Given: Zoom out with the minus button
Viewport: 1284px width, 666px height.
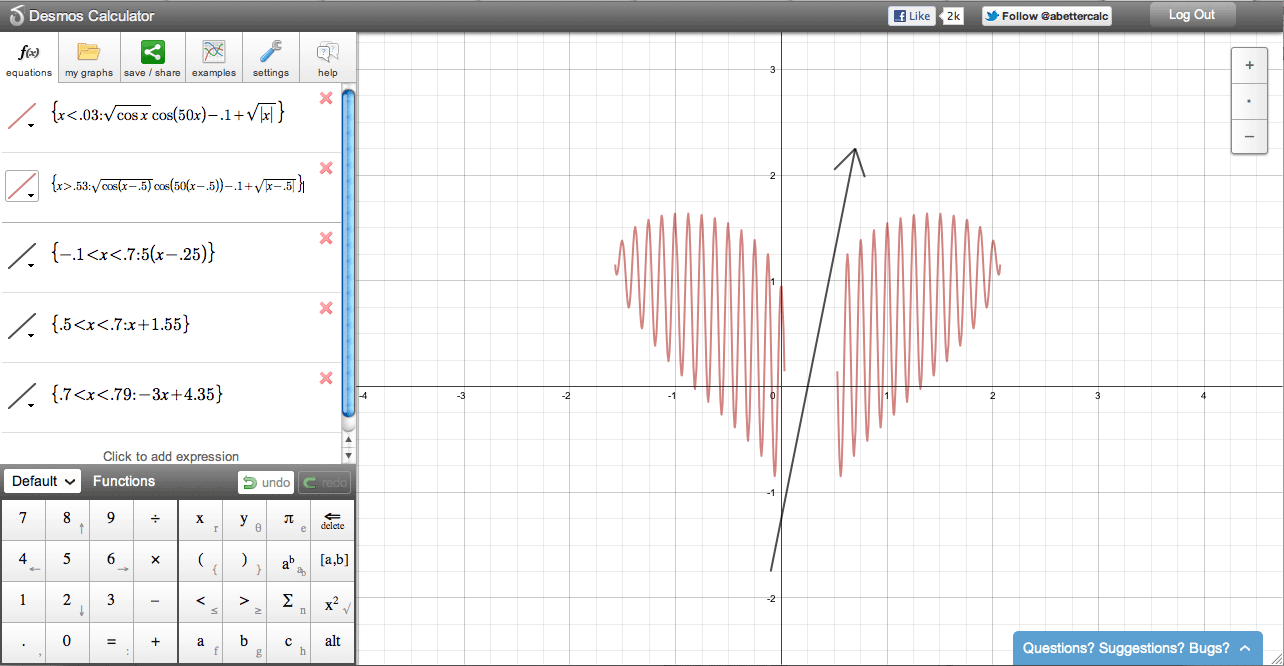Looking at the screenshot, I should [1249, 136].
